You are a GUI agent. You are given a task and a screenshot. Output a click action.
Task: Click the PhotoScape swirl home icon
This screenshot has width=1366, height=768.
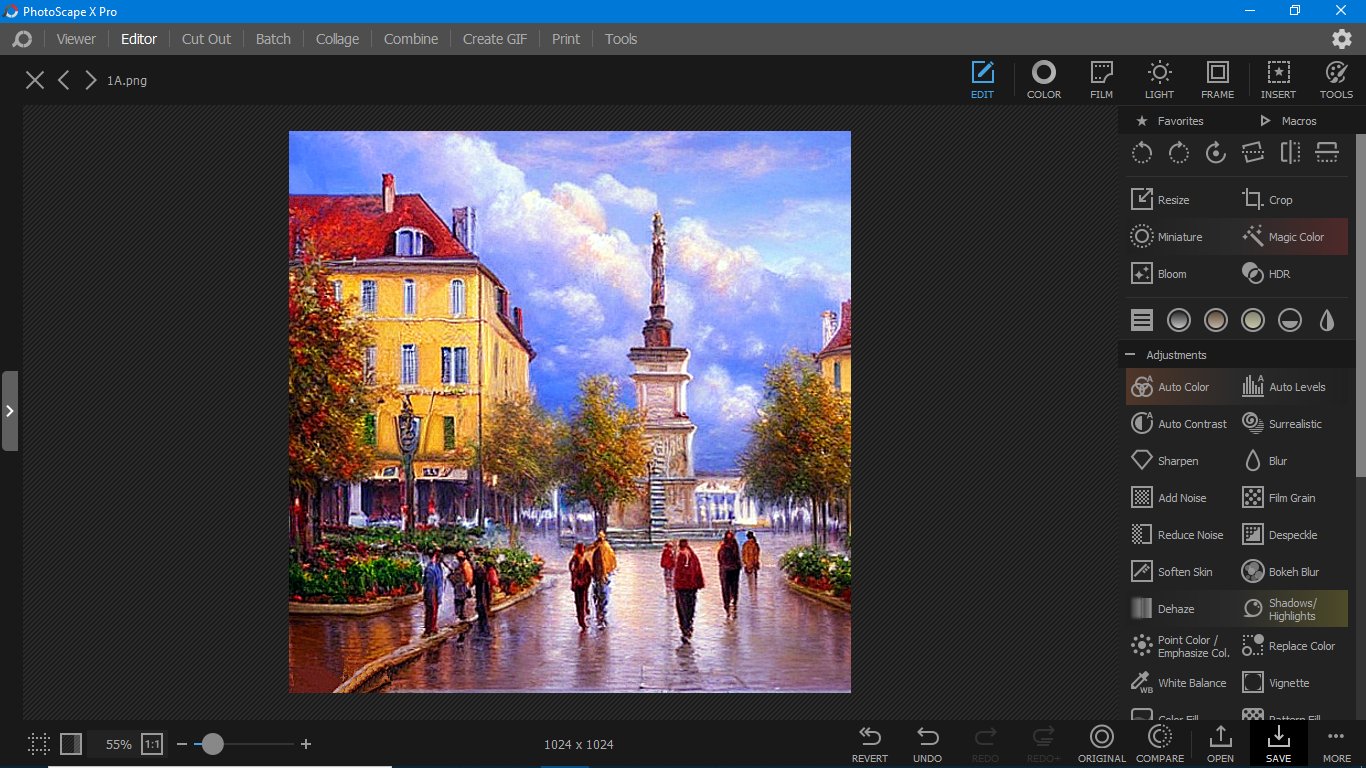click(x=22, y=39)
